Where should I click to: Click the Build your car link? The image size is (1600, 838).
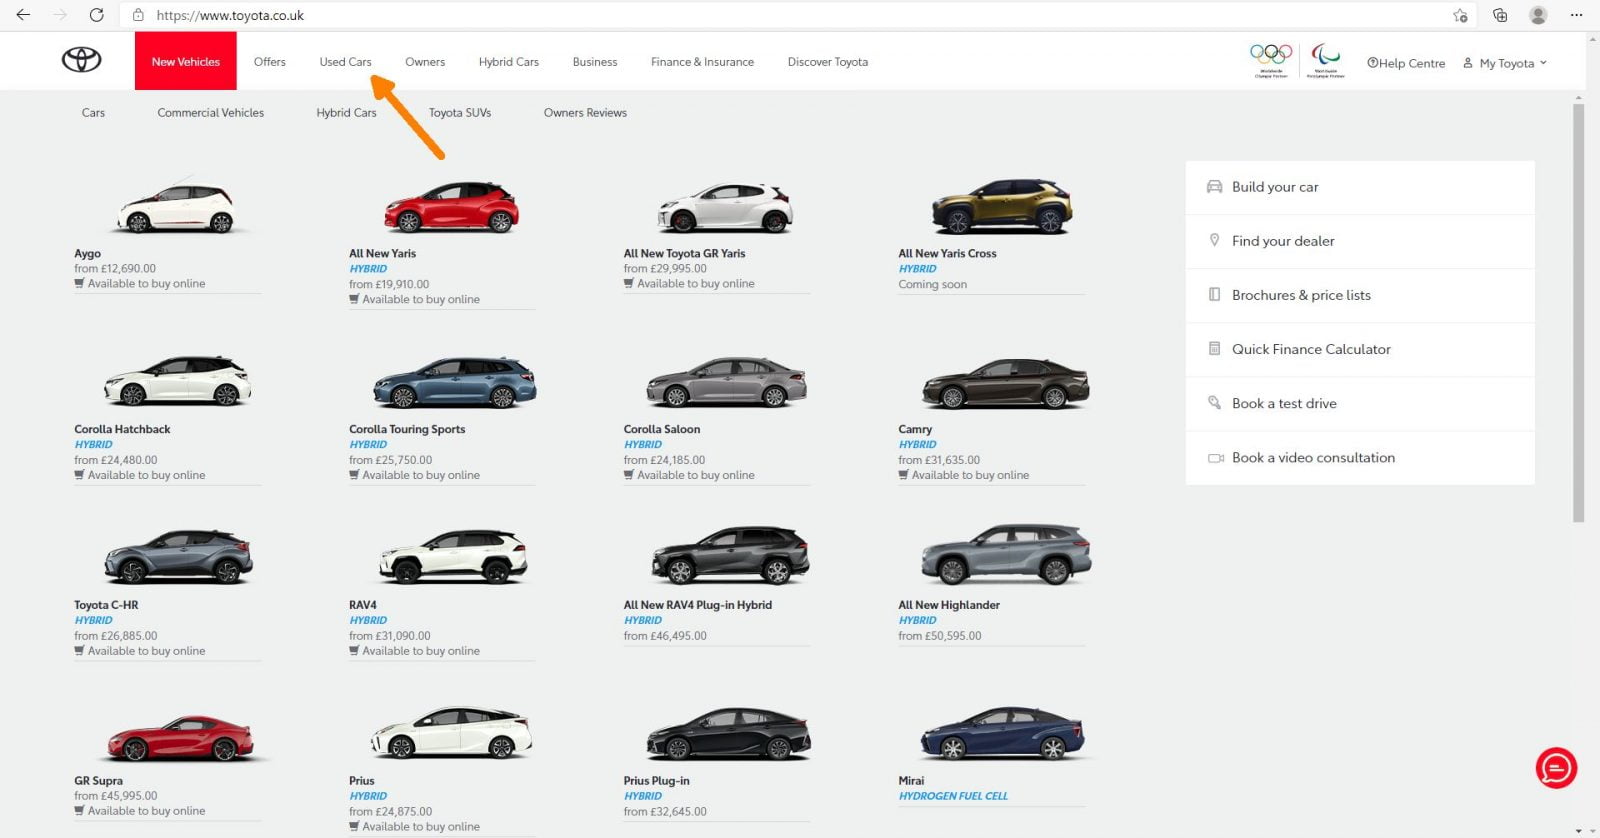coord(1275,186)
